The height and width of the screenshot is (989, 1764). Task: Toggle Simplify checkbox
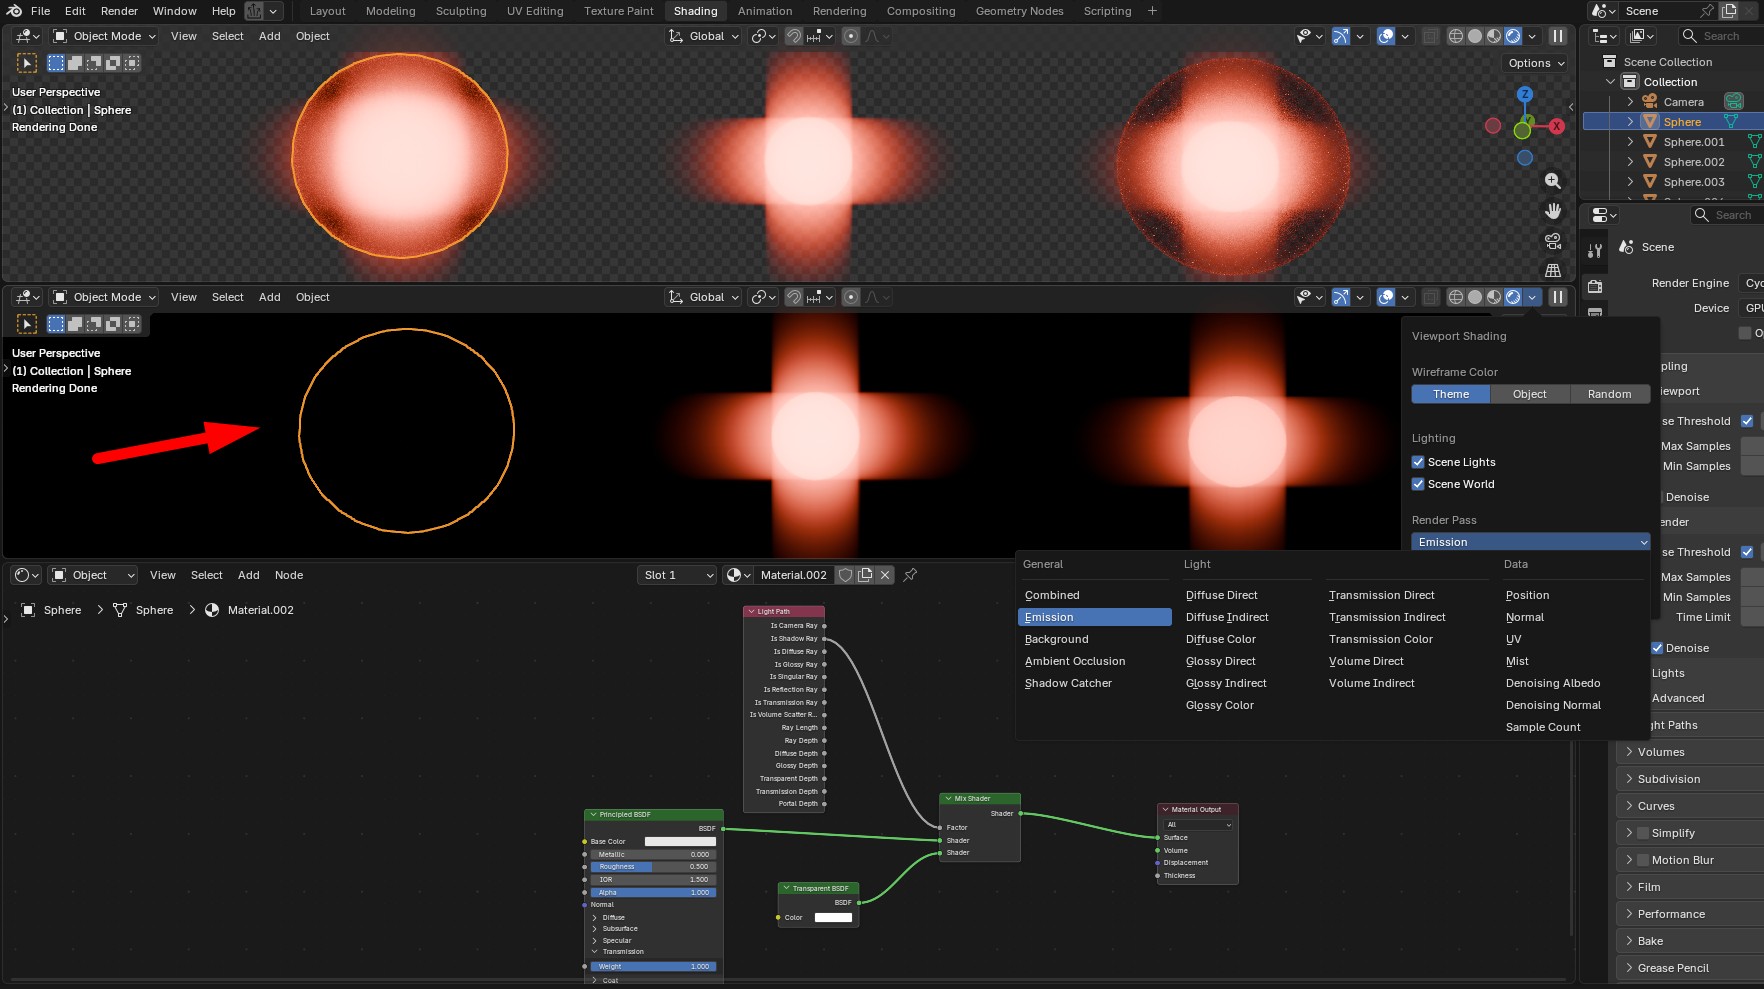click(1643, 833)
